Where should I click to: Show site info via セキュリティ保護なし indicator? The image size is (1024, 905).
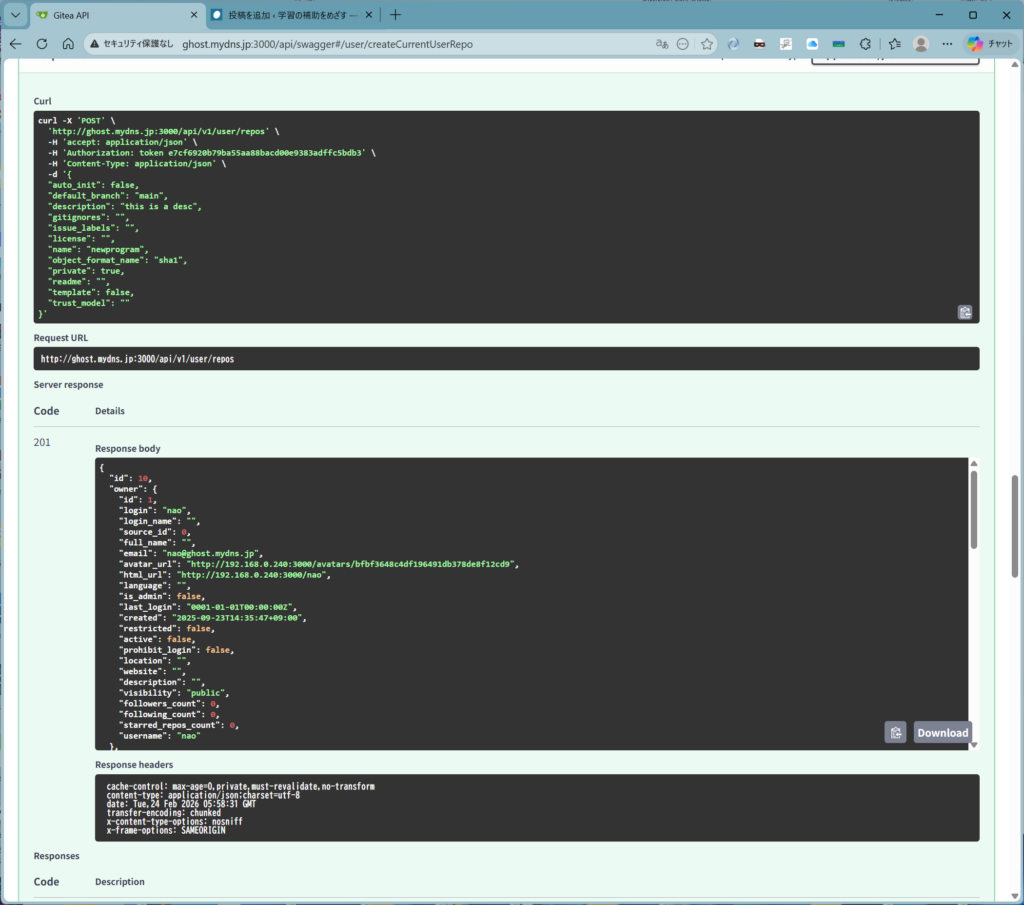pyautogui.click(x=130, y=44)
